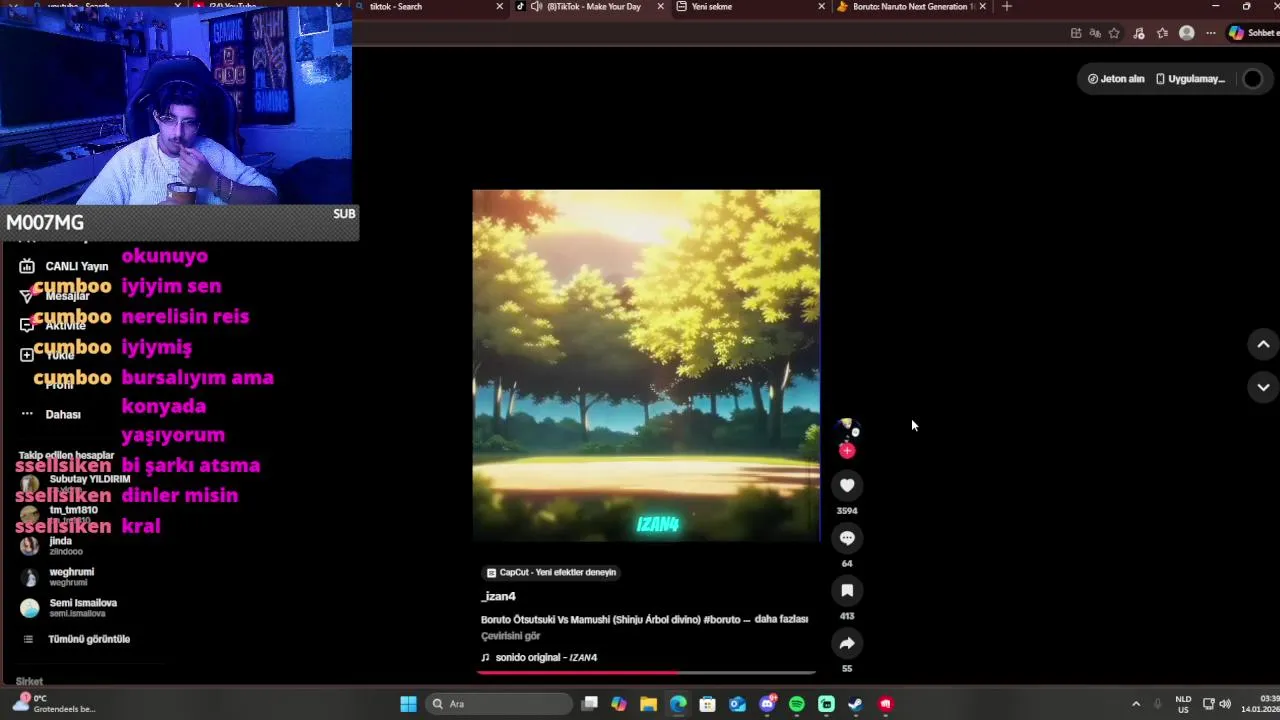Click the clock and date in taskbar
The image size is (1280, 720).
1260,704
